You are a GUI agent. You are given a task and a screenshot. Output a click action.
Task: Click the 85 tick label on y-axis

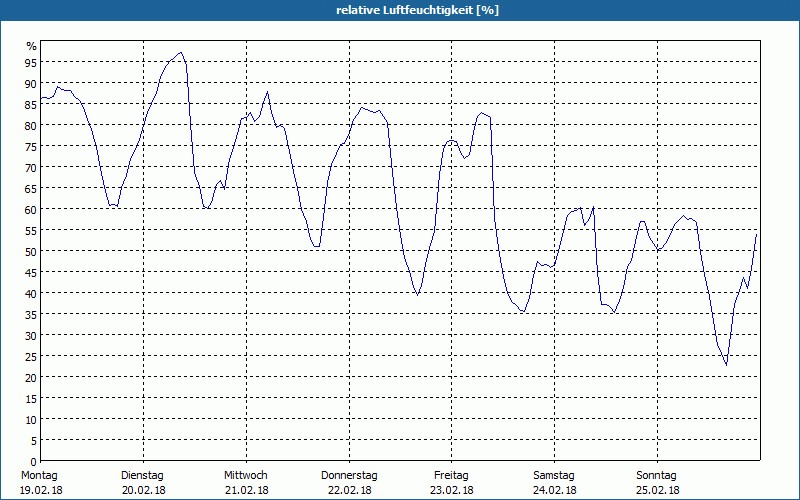pyautogui.click(x=31, y=105)
